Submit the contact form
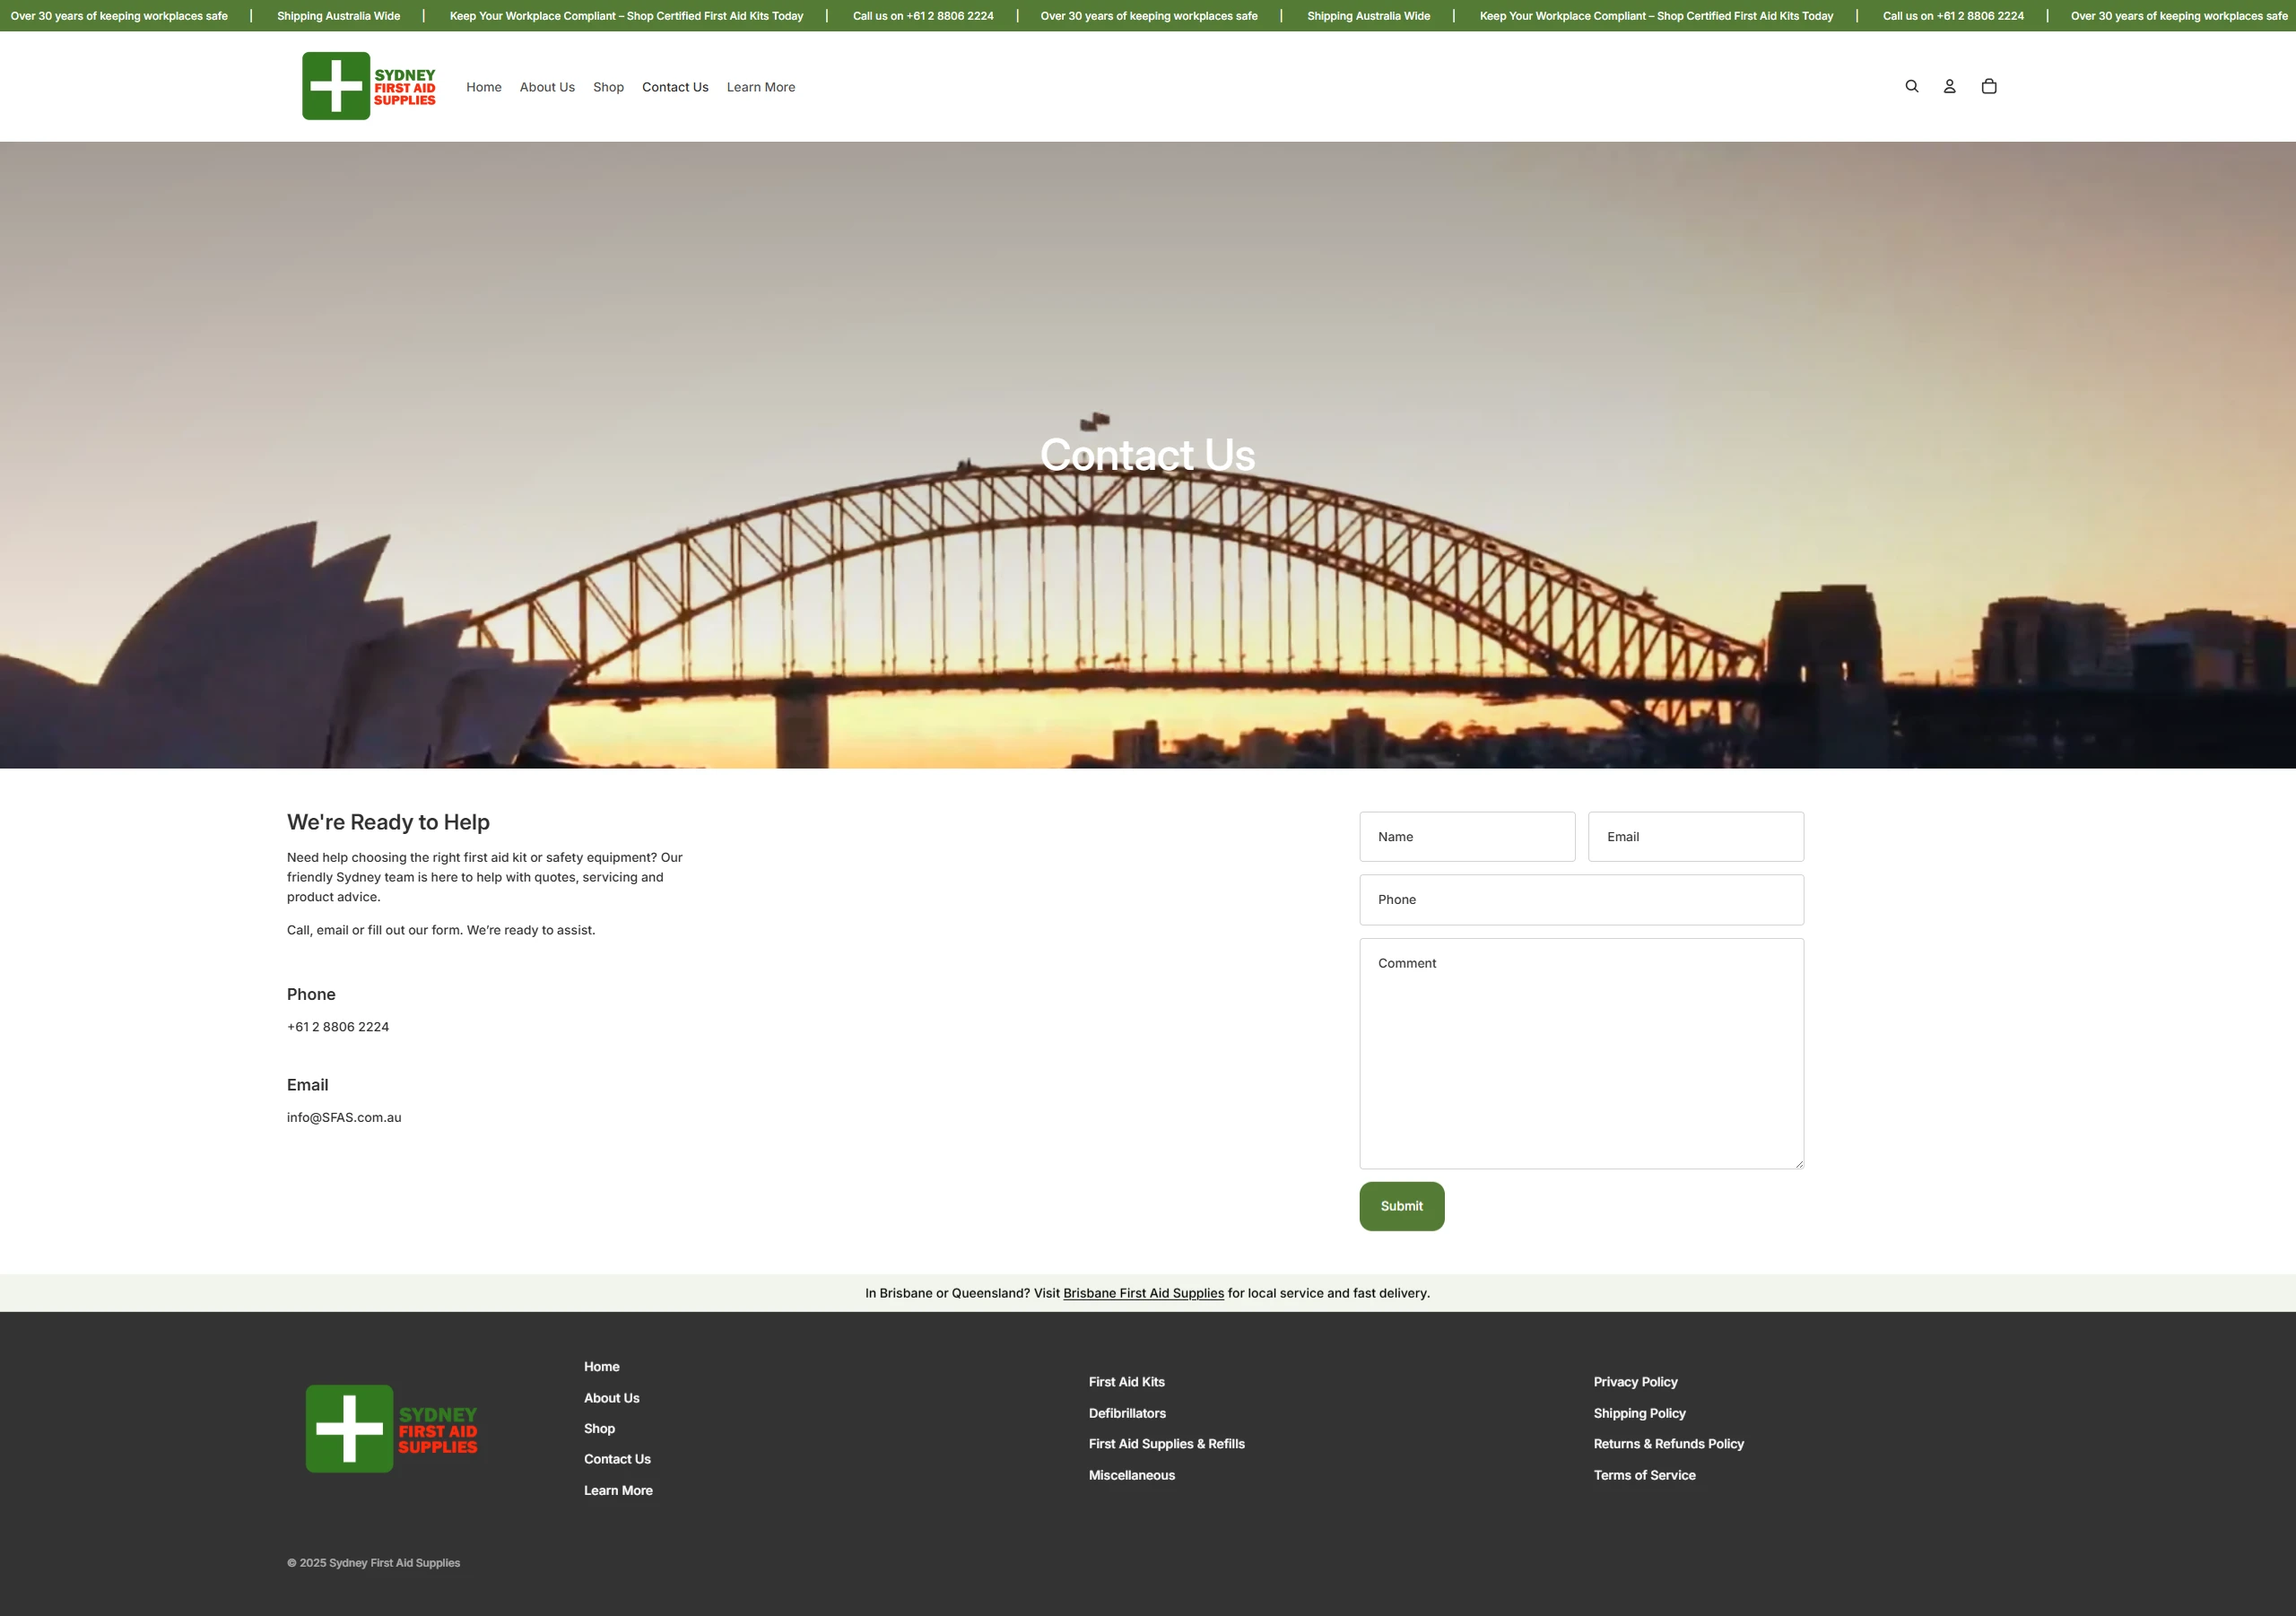The image size is (2296, 1616). click(1402, 1206)
